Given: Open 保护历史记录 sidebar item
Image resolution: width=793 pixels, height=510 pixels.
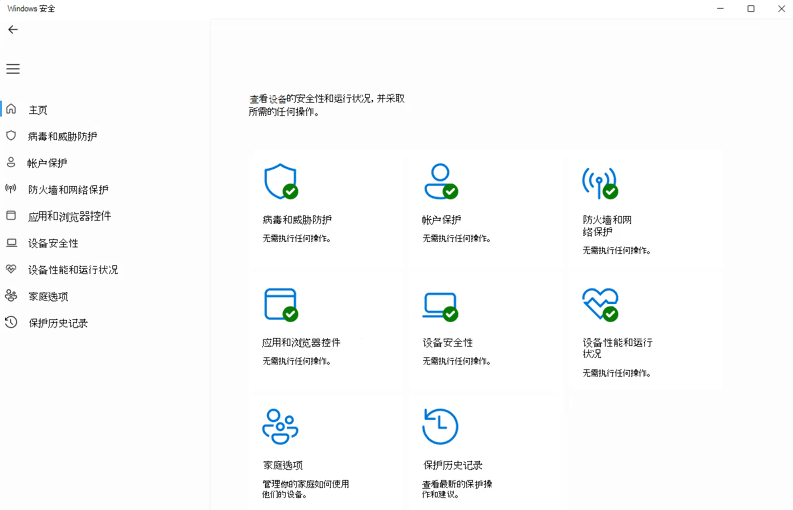Looking at the screenshot, I should point(58,323).
